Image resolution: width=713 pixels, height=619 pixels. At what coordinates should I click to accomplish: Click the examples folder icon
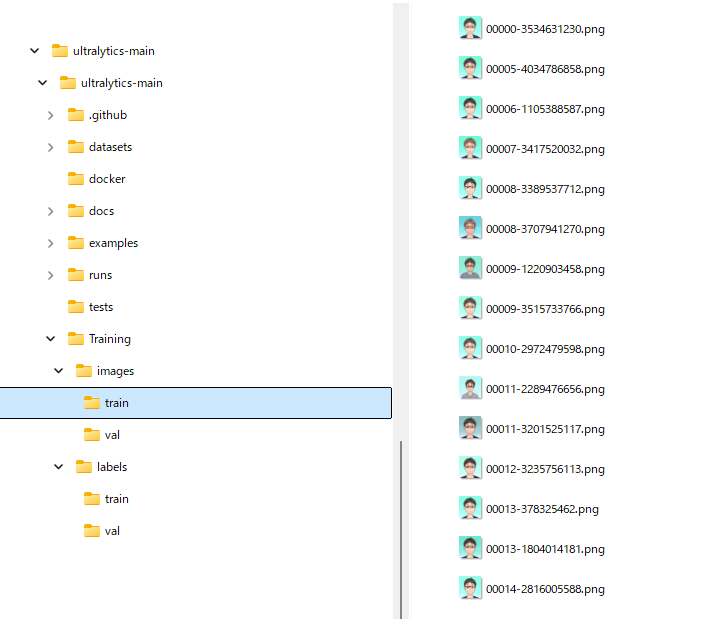pyautogui.click(x=75, y=243)
